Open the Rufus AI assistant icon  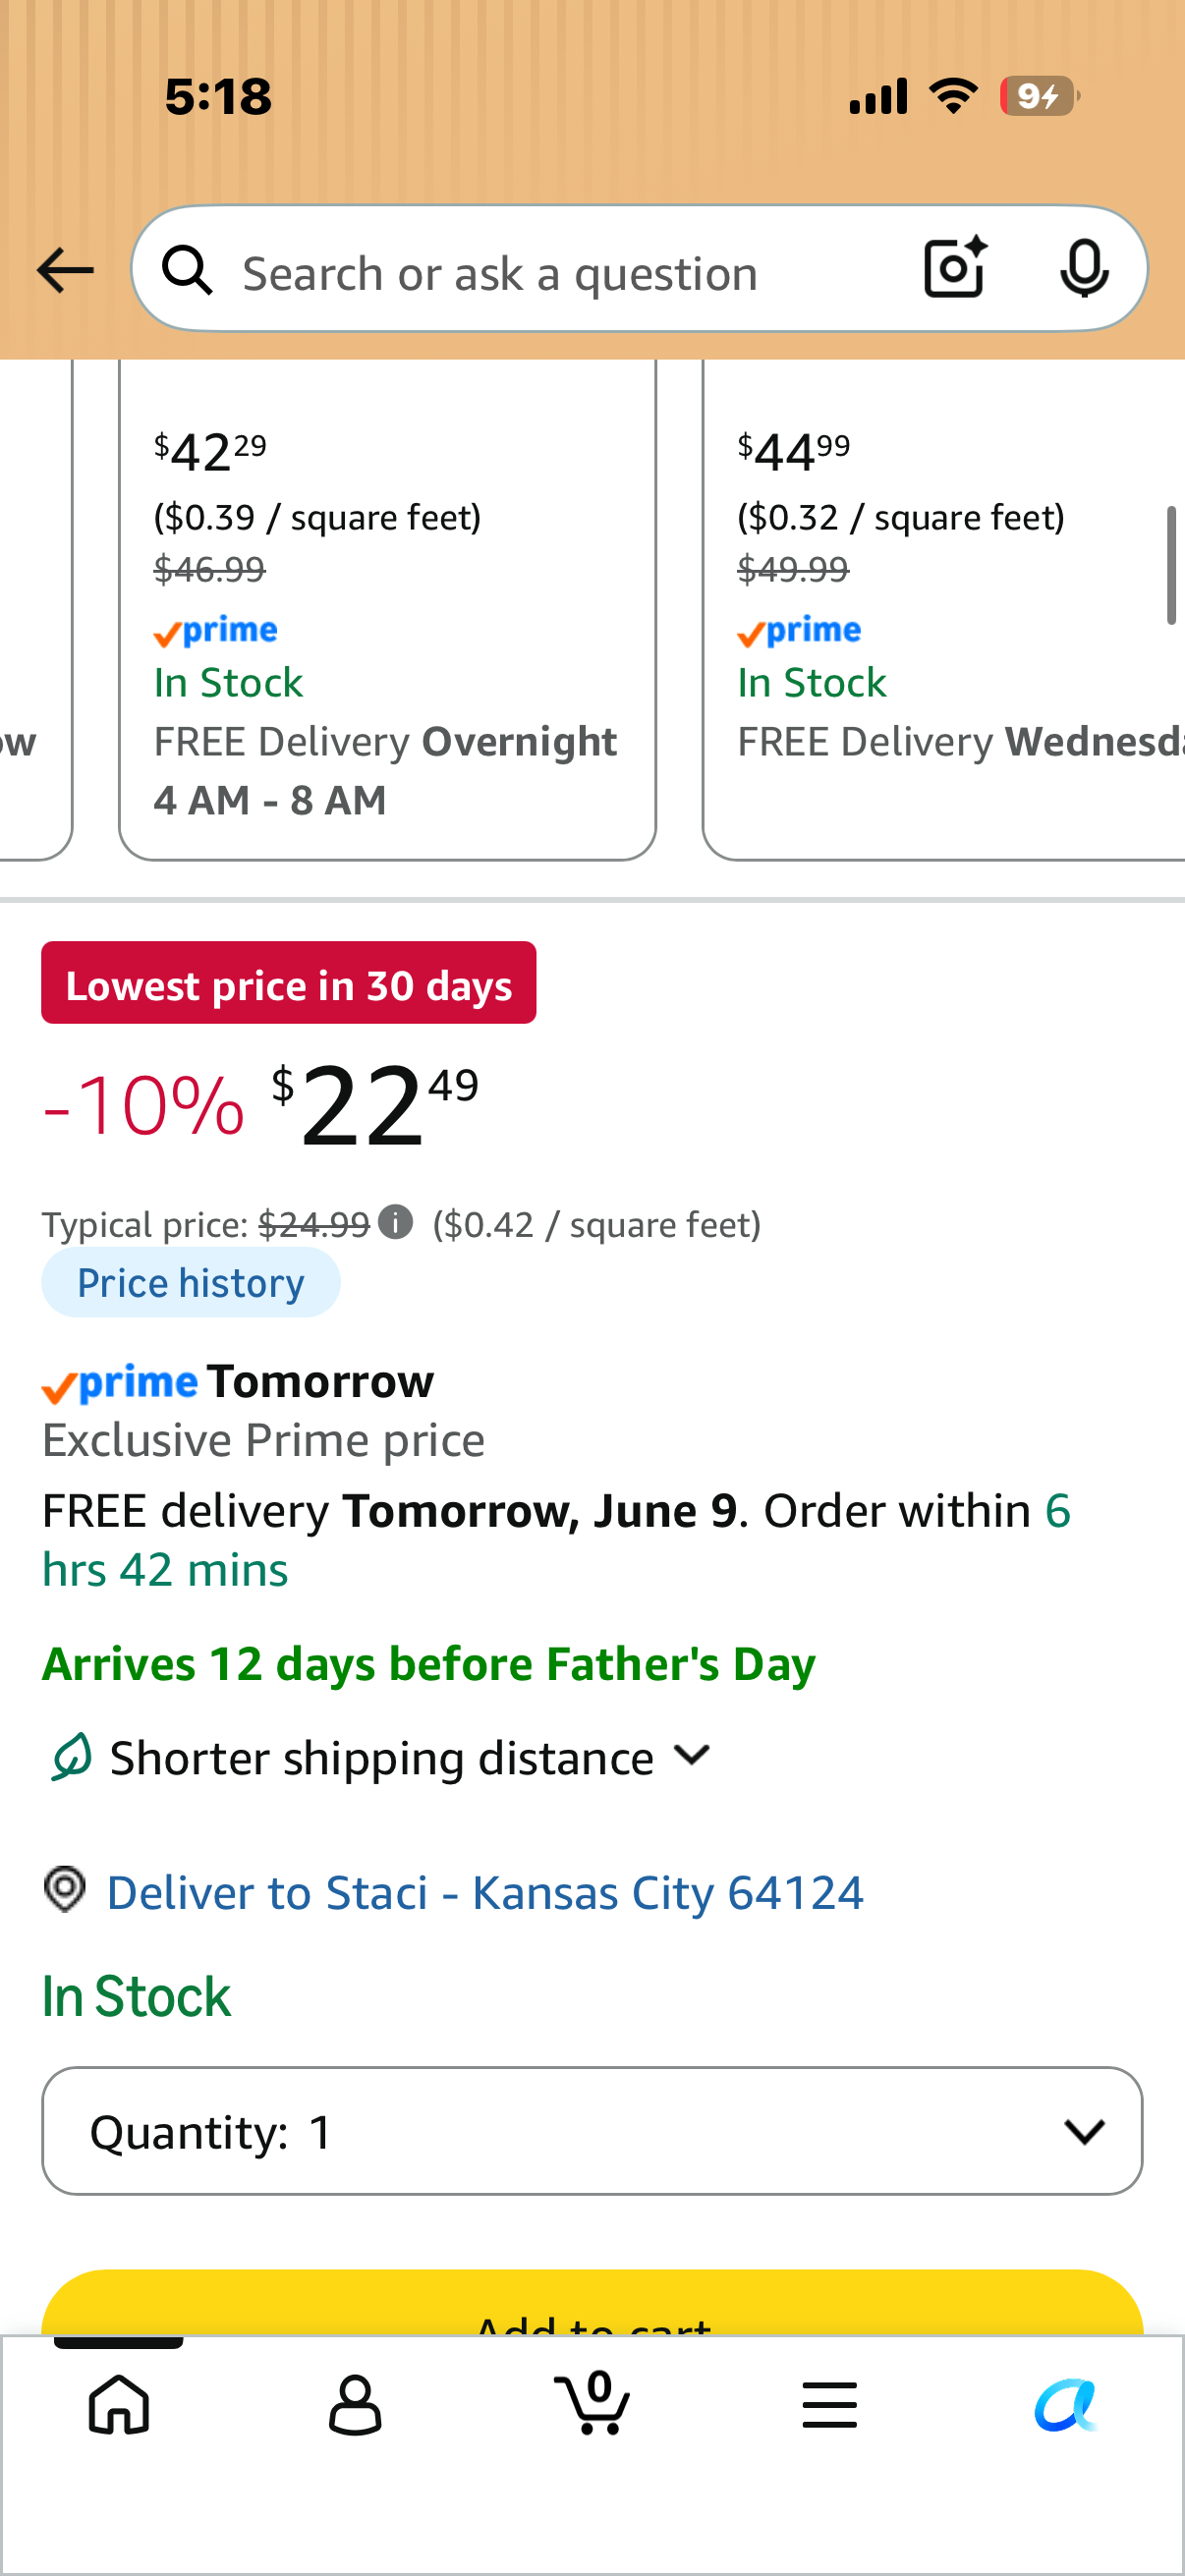click(1066, 2404)
